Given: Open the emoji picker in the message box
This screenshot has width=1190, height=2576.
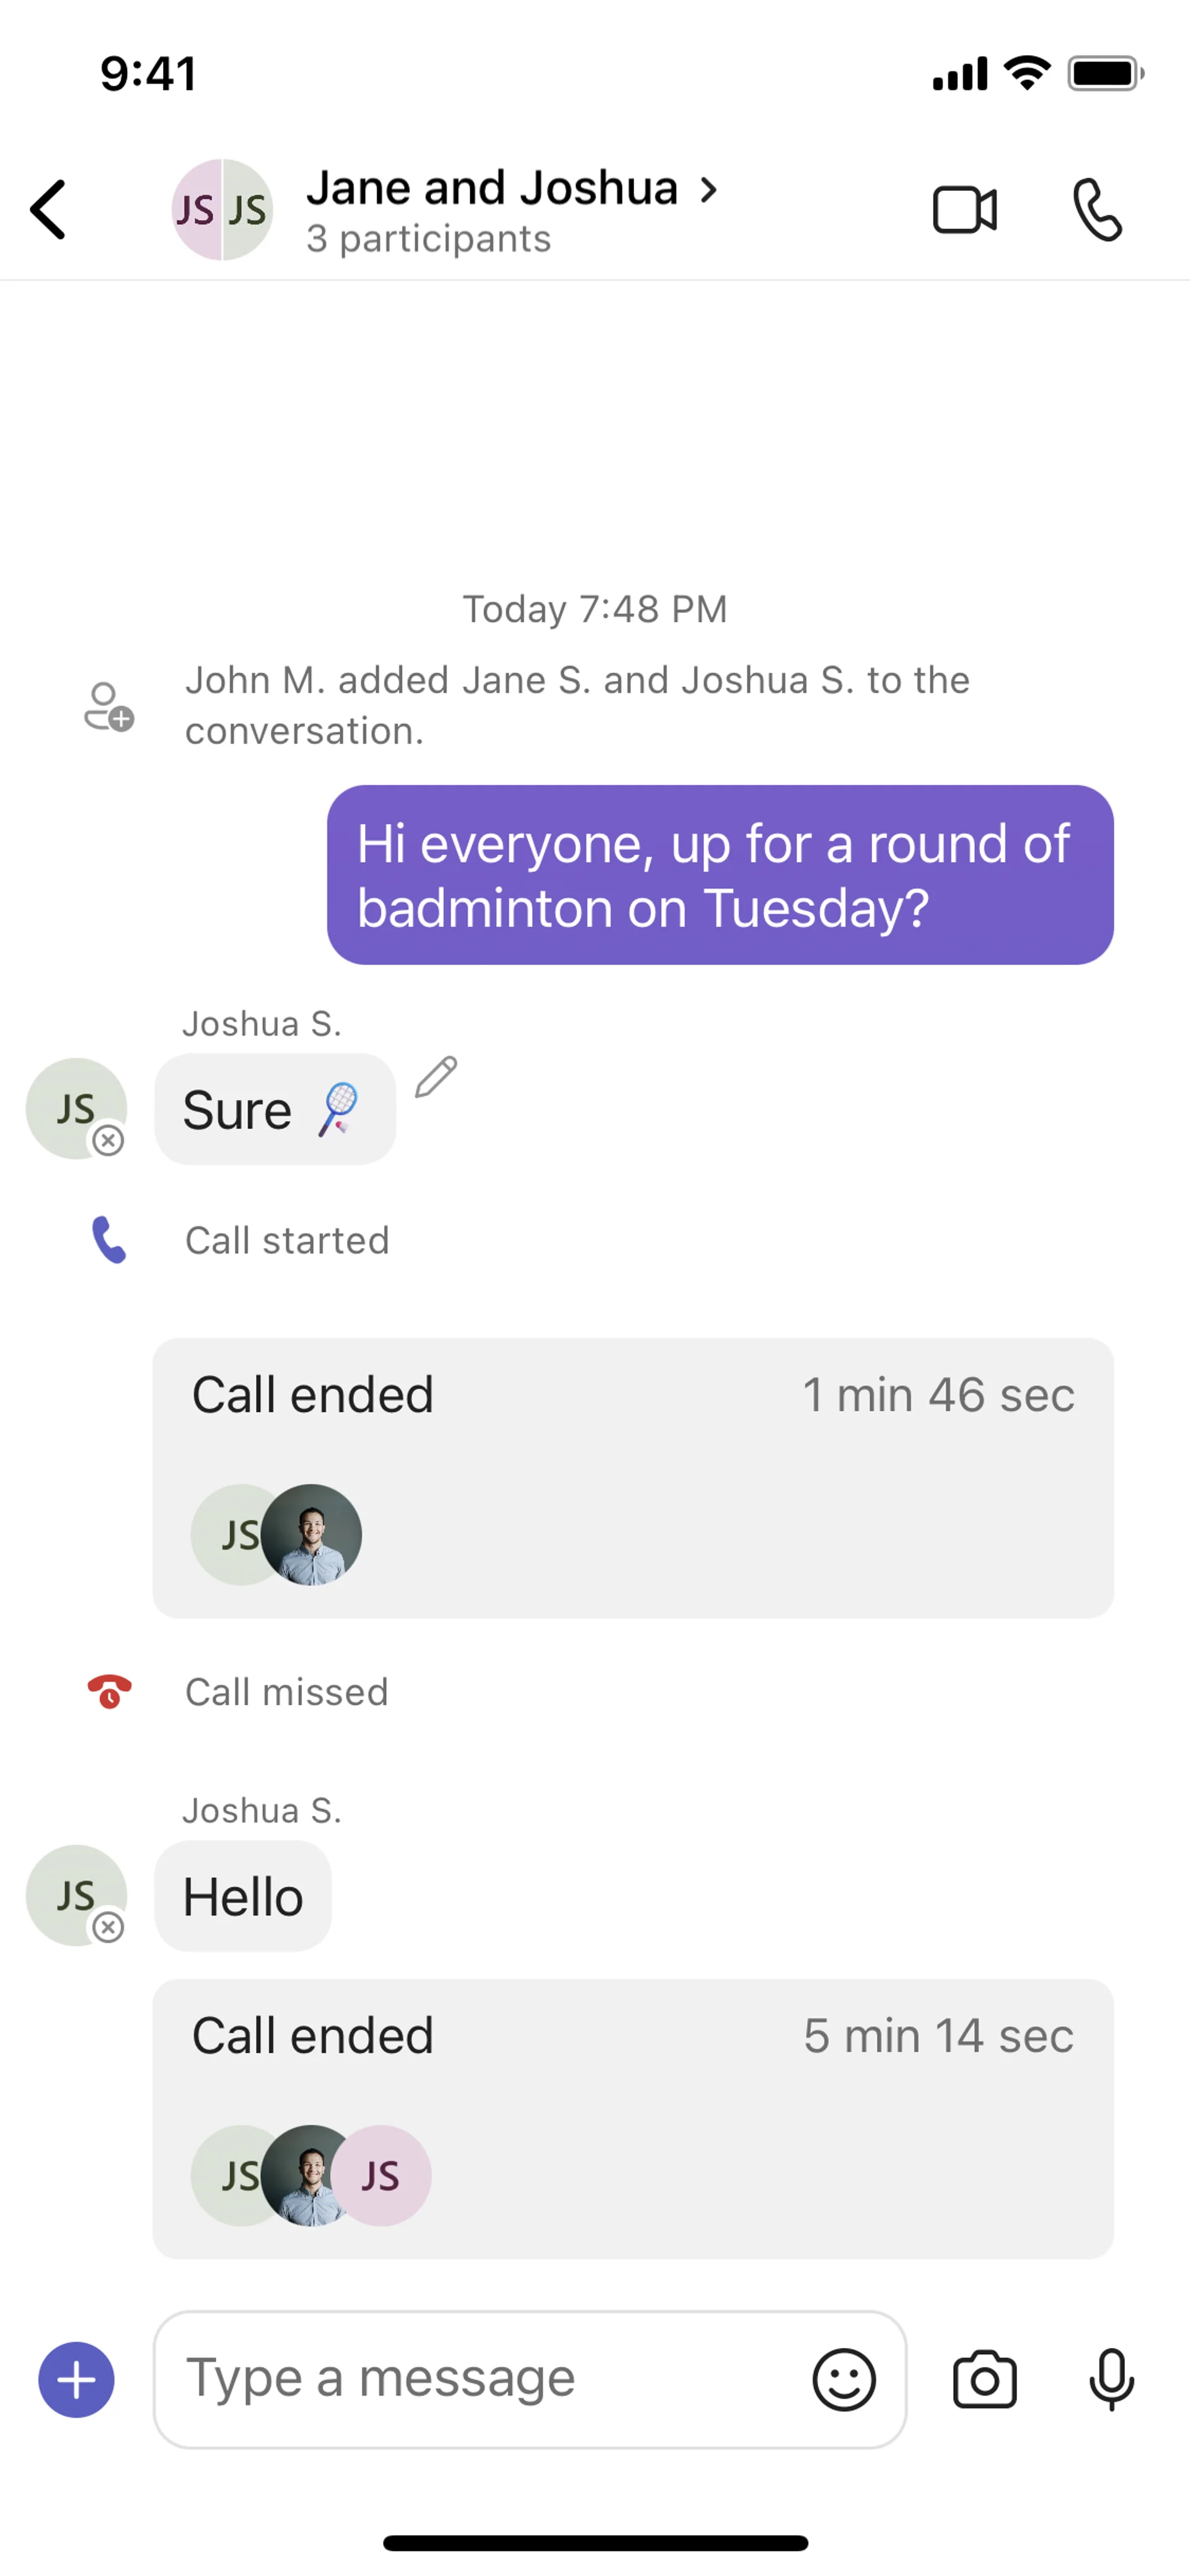Looking at the screenshot, I should [x=844, y=2379].
